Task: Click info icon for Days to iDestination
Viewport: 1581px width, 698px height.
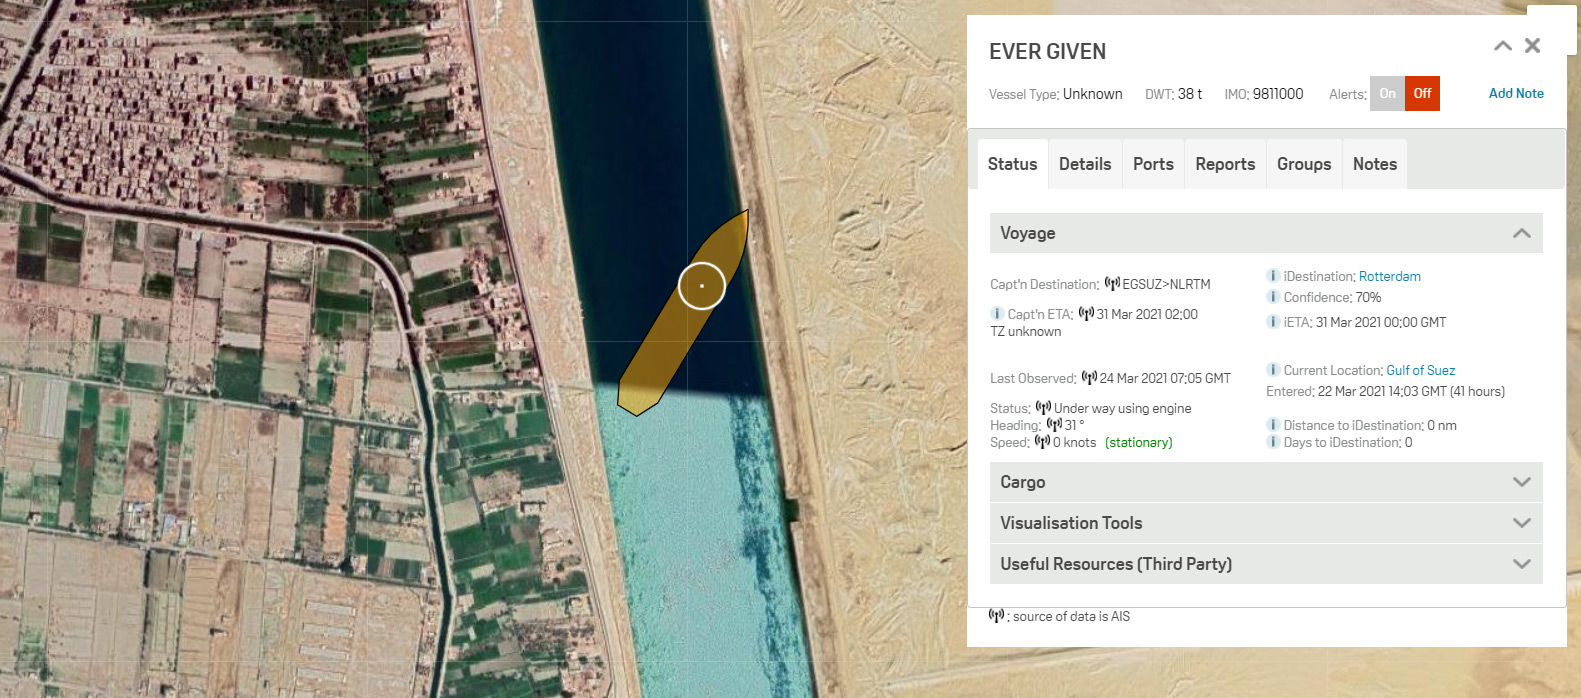Action: pyautogui.click(x=1273, y=442)
